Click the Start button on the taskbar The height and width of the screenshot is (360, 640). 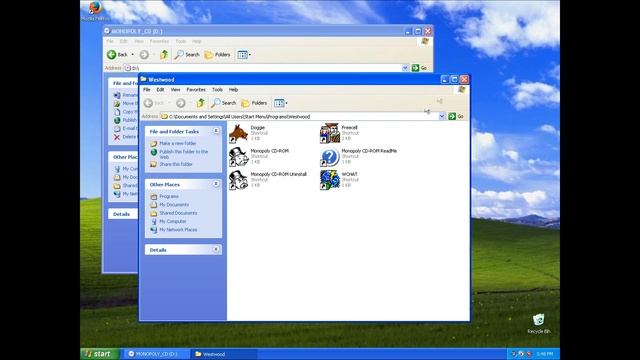(100, 354)
